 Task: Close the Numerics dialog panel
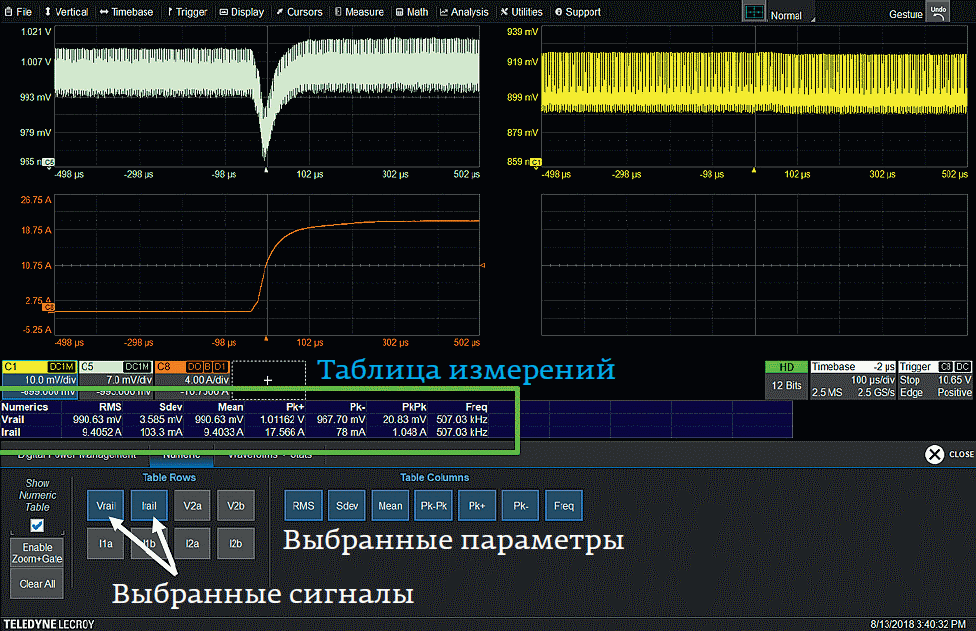click(934, 455)
